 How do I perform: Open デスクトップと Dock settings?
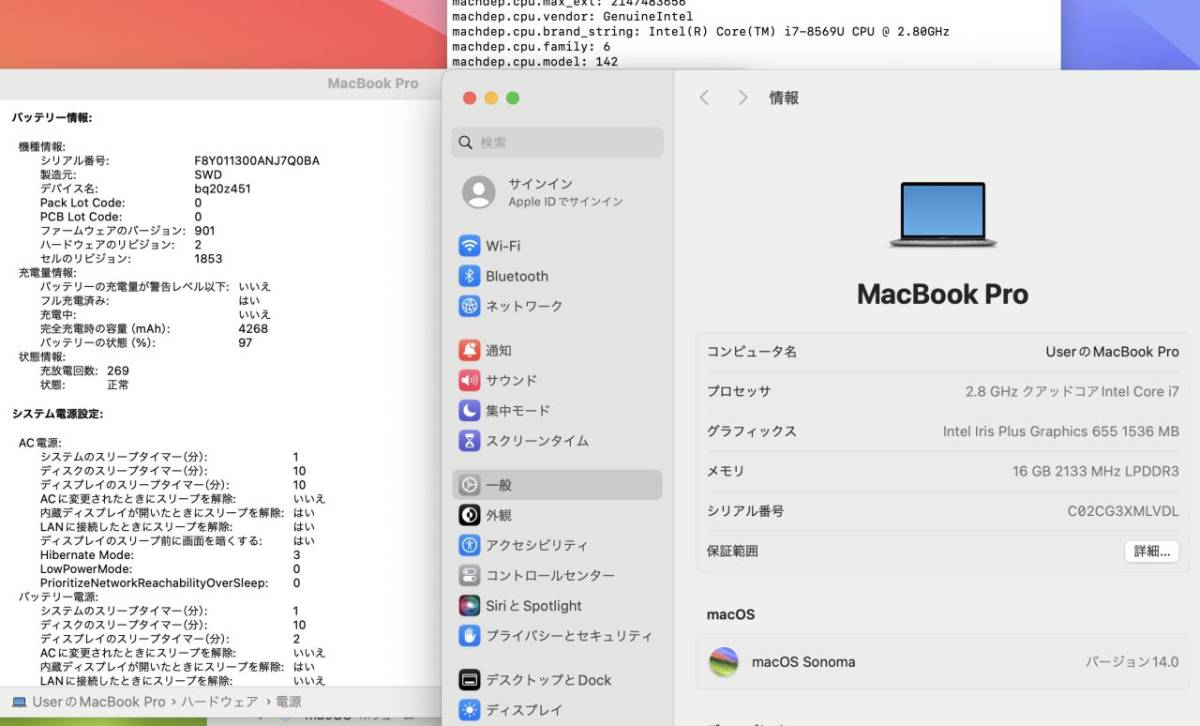pos(548,680)
